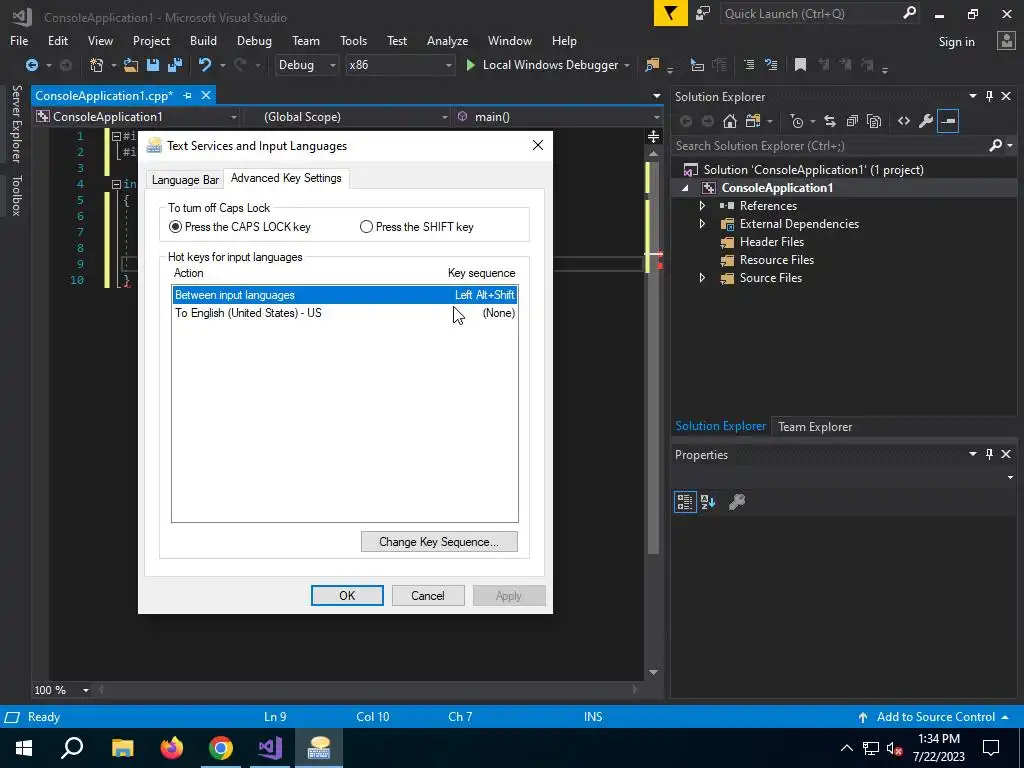Viewport: 1024px width, 768px height.
Task: Focus Search Solution Explorer input field
Action: click(829, 146)
